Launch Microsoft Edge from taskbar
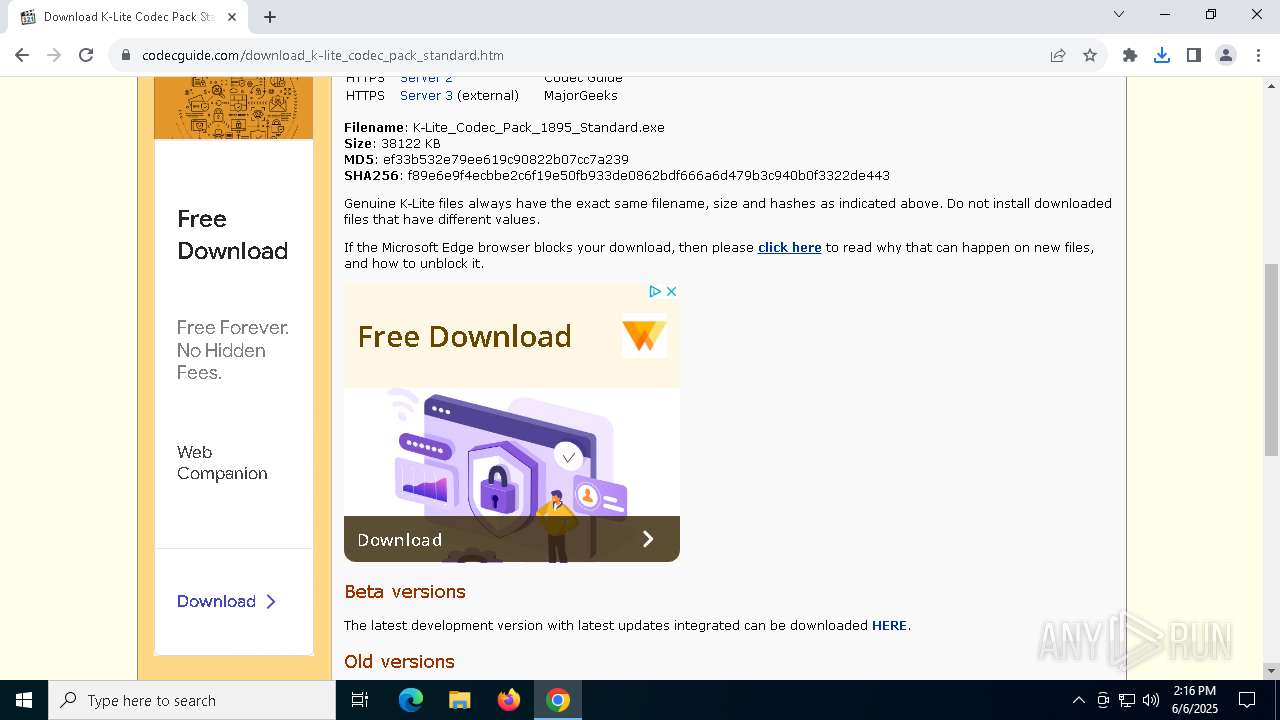The height and width of the screenshot is (720, 1280). [411, 700]
